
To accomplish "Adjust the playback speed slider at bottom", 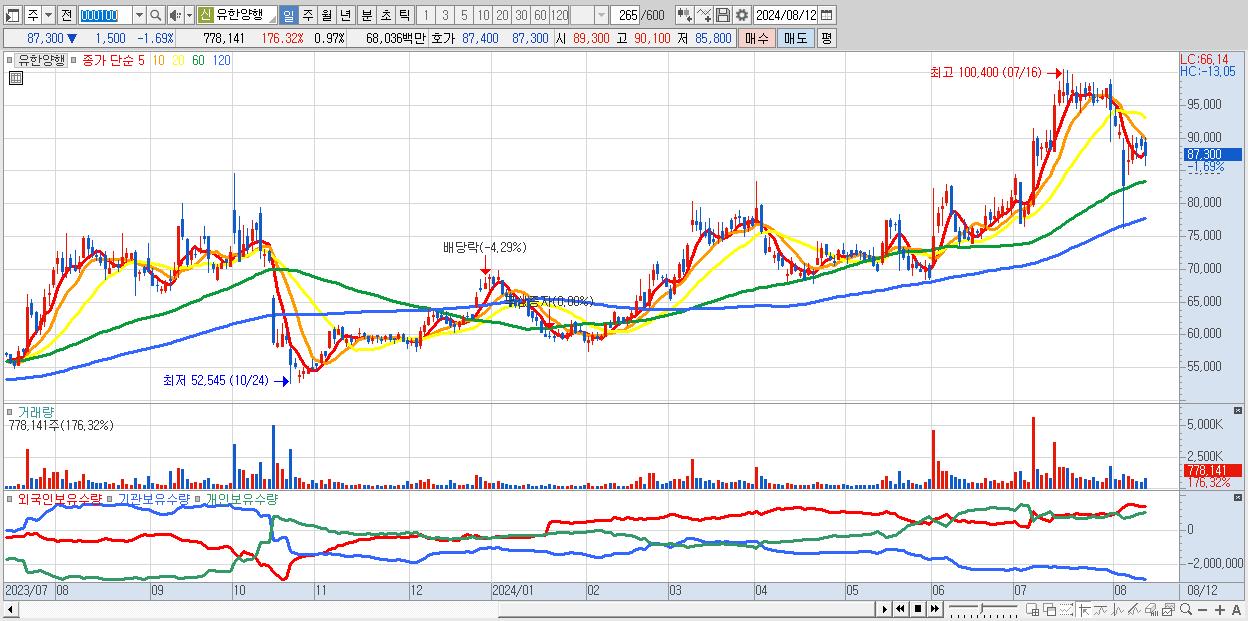I will (983, 609).
